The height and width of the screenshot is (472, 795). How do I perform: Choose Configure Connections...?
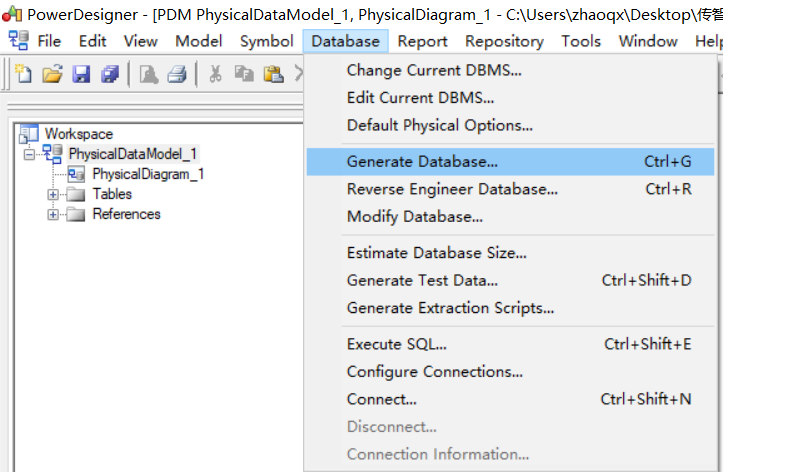click(x=511, y=372)
